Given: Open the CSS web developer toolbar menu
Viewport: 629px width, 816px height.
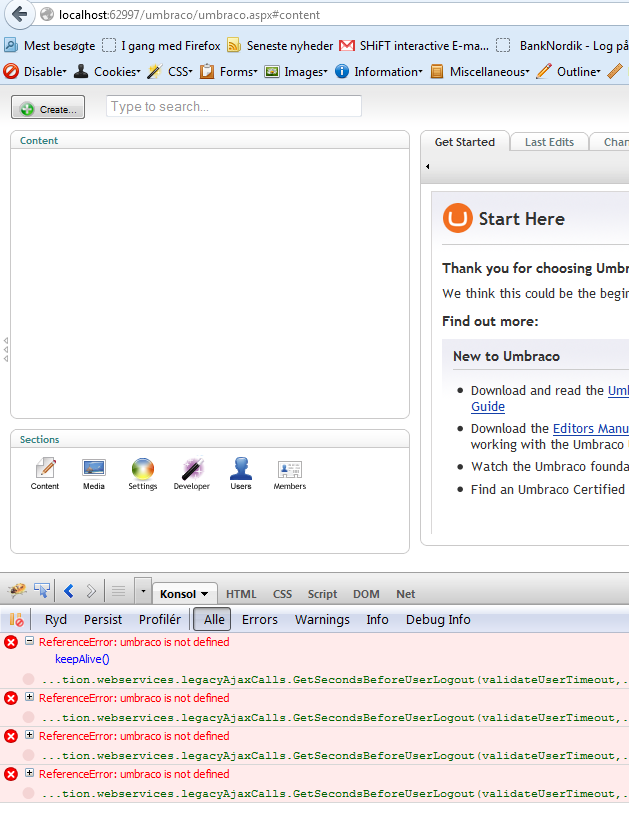Looking at the screenshot, I should click(x=170, y=71).
